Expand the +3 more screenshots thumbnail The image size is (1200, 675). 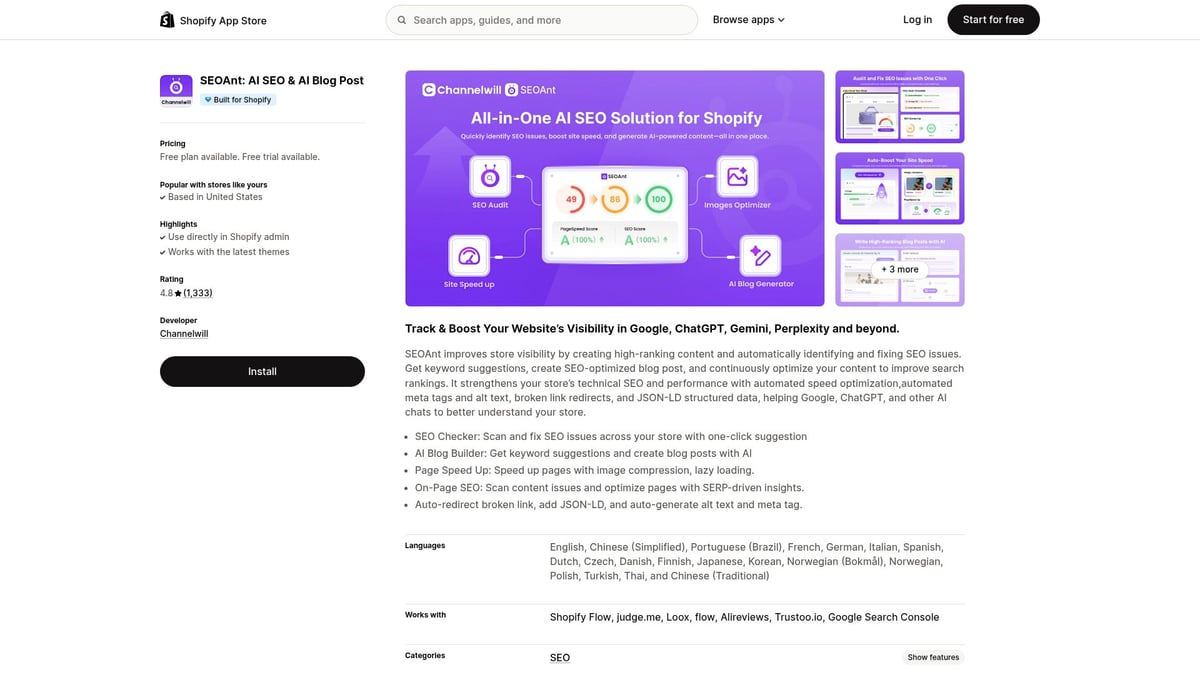point(899,269)
